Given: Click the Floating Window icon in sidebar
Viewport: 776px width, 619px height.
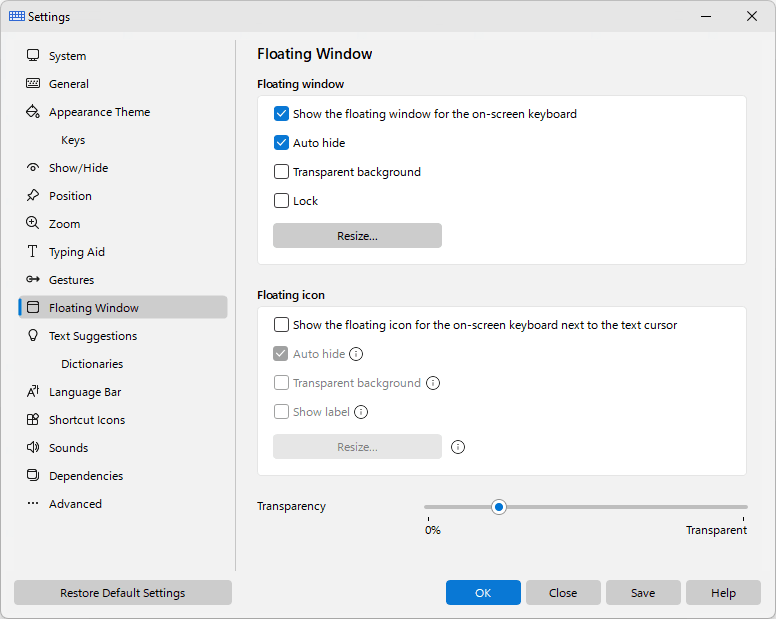Looking at the screenshot, I should tap(33, 307).
